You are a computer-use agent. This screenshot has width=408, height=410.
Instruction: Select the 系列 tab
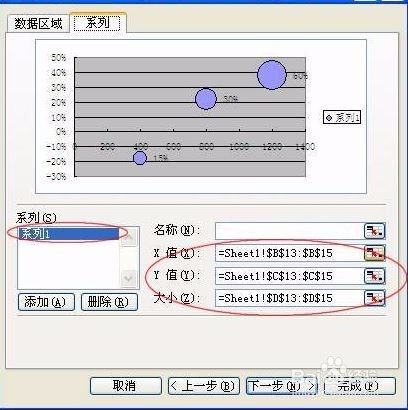97,23
